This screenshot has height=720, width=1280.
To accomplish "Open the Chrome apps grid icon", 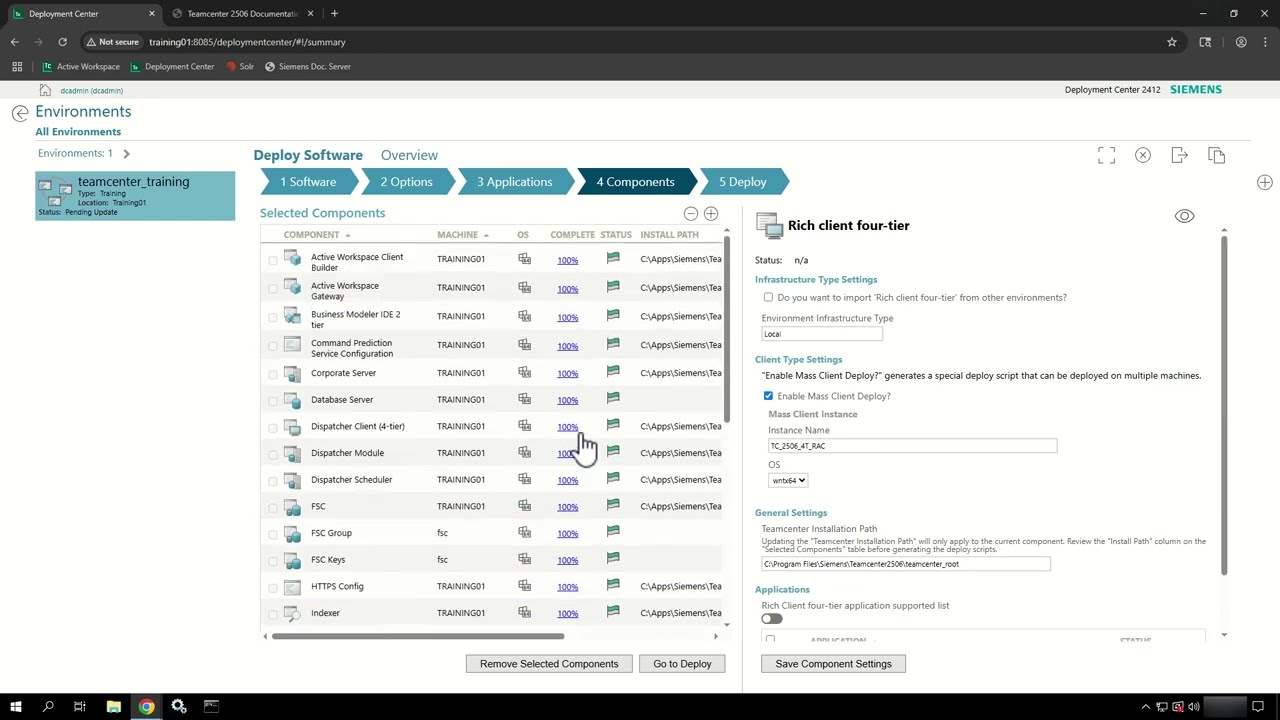I will (x=17, y=67).
